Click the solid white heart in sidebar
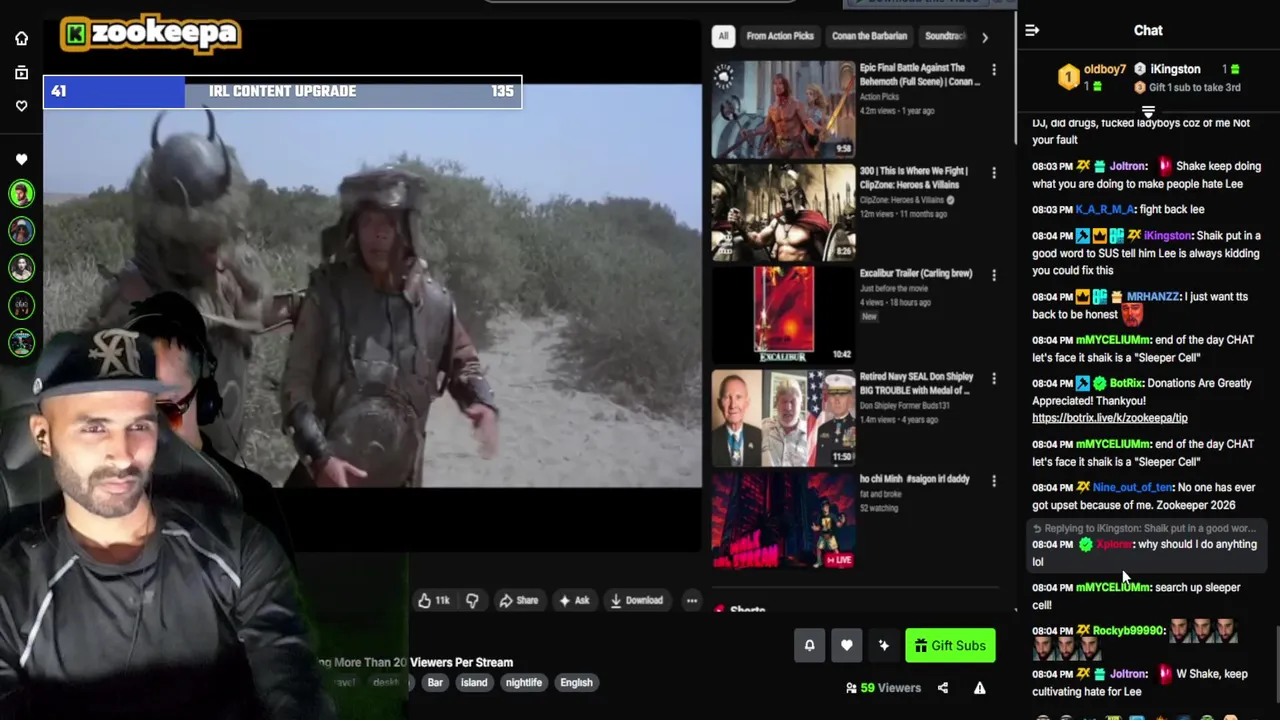The width and height of the screenshot is (1280, 720). (21, 159)
